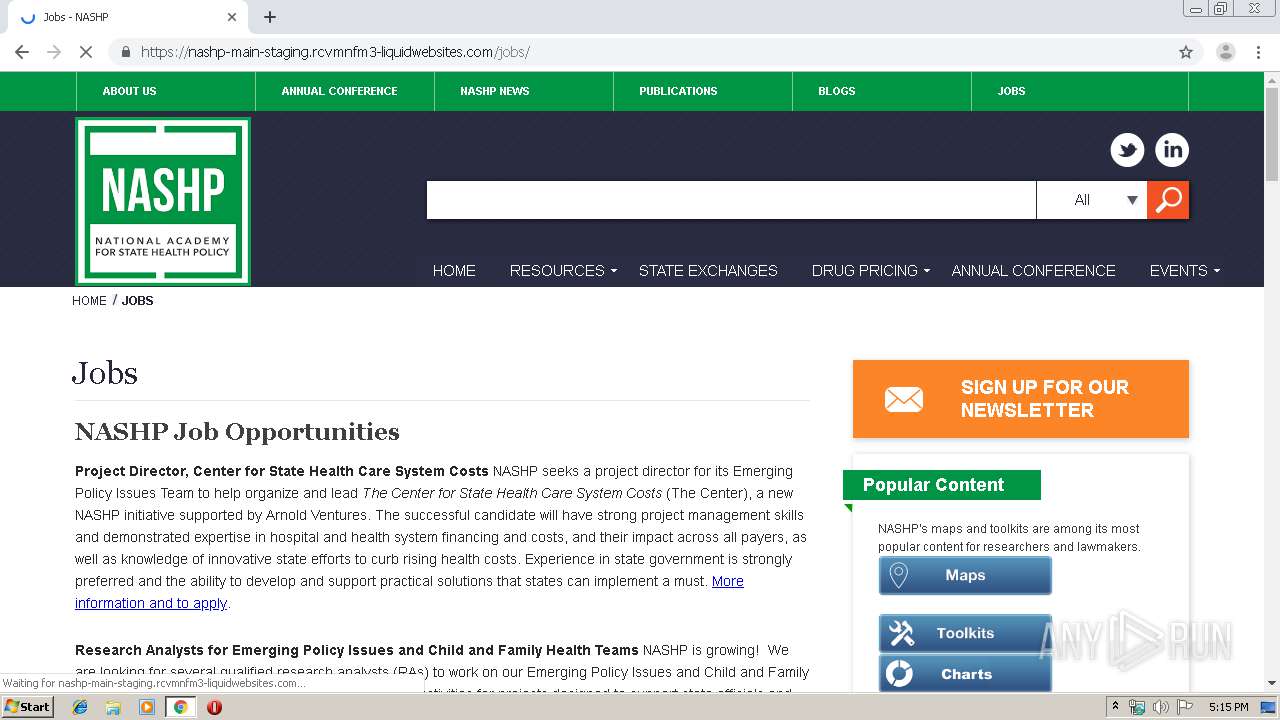This screenshot has height=720, width=1280.
Task: Close the Jobs - NASHP tab
Action: tap(232, 17)
